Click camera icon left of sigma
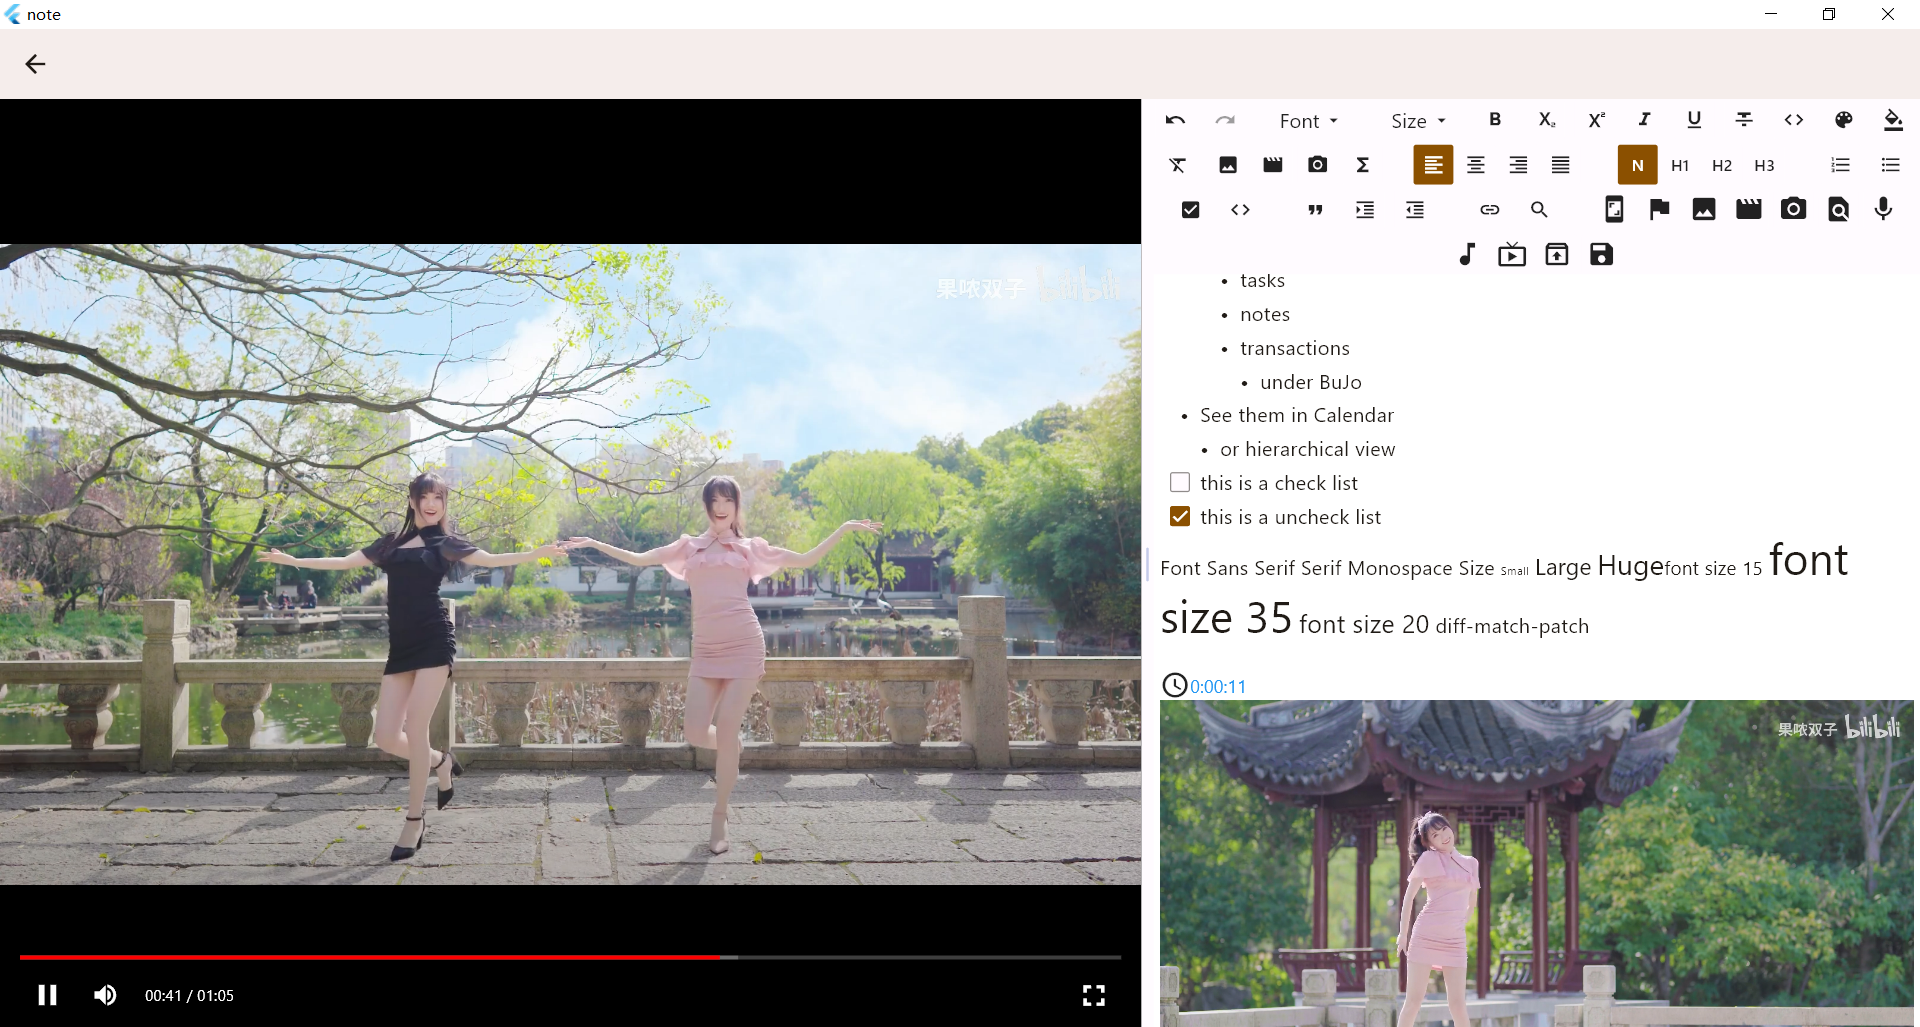1920x1027 pixels. [x=1318, y=165]
